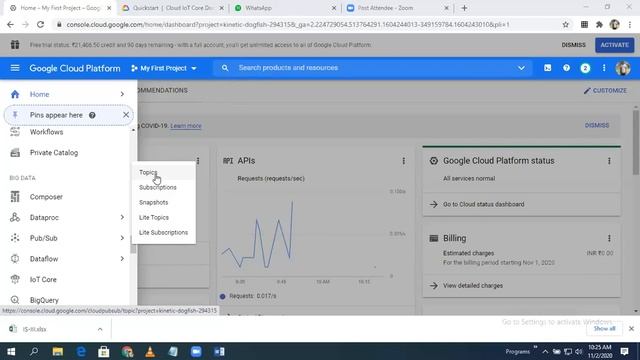Expand Pub/Sub submenu chevron
The image size is (640, 360).
click(x=122, y=238)
